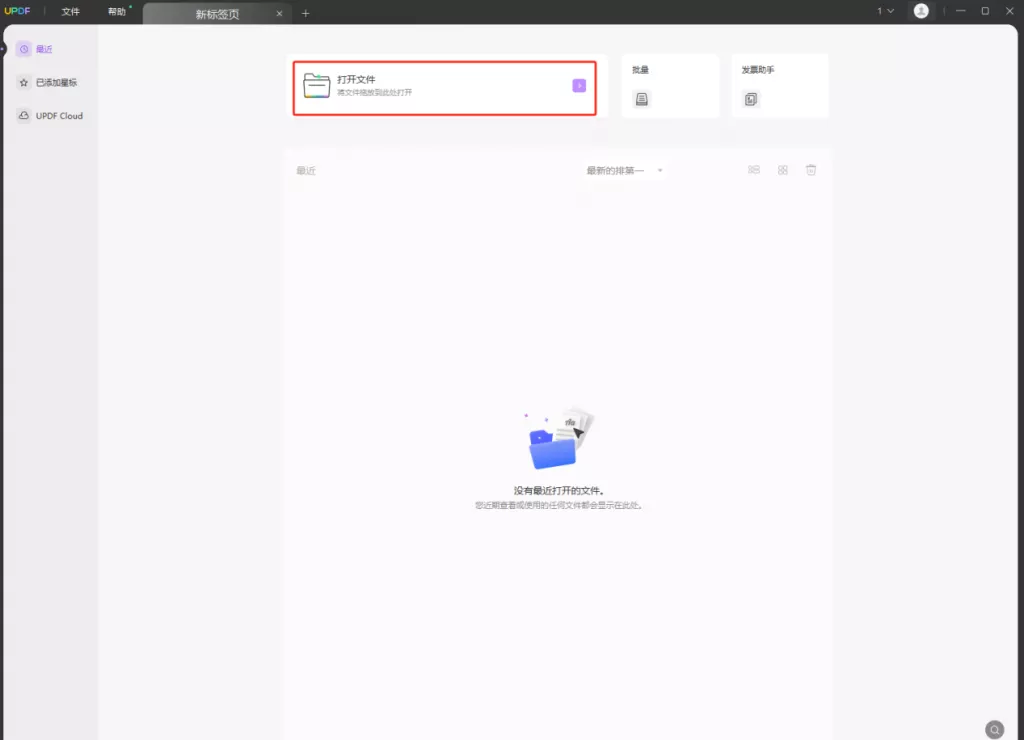Click the 最近 list header text

pos(306,171)
